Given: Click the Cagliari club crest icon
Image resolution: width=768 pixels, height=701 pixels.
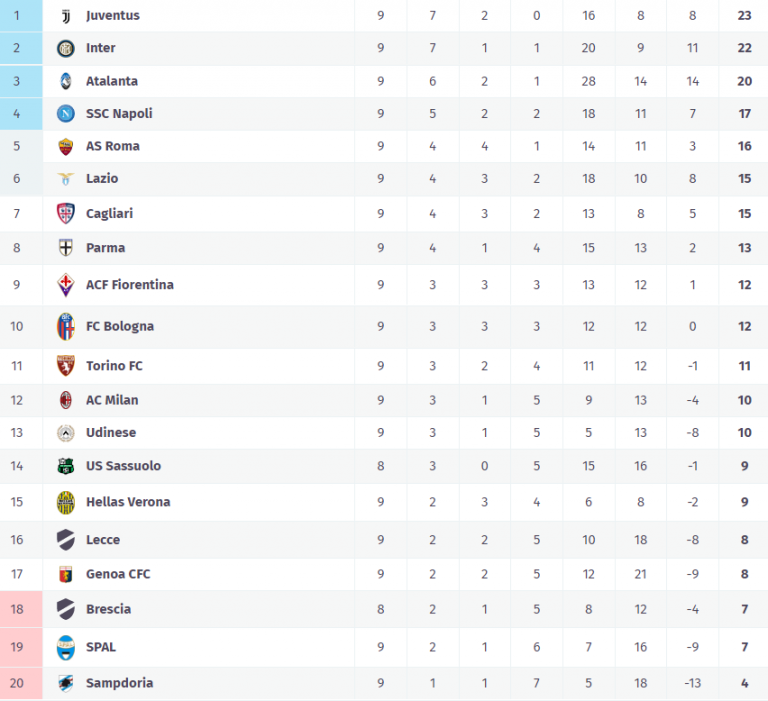Looking at the screenshot, I should point(66,213).
